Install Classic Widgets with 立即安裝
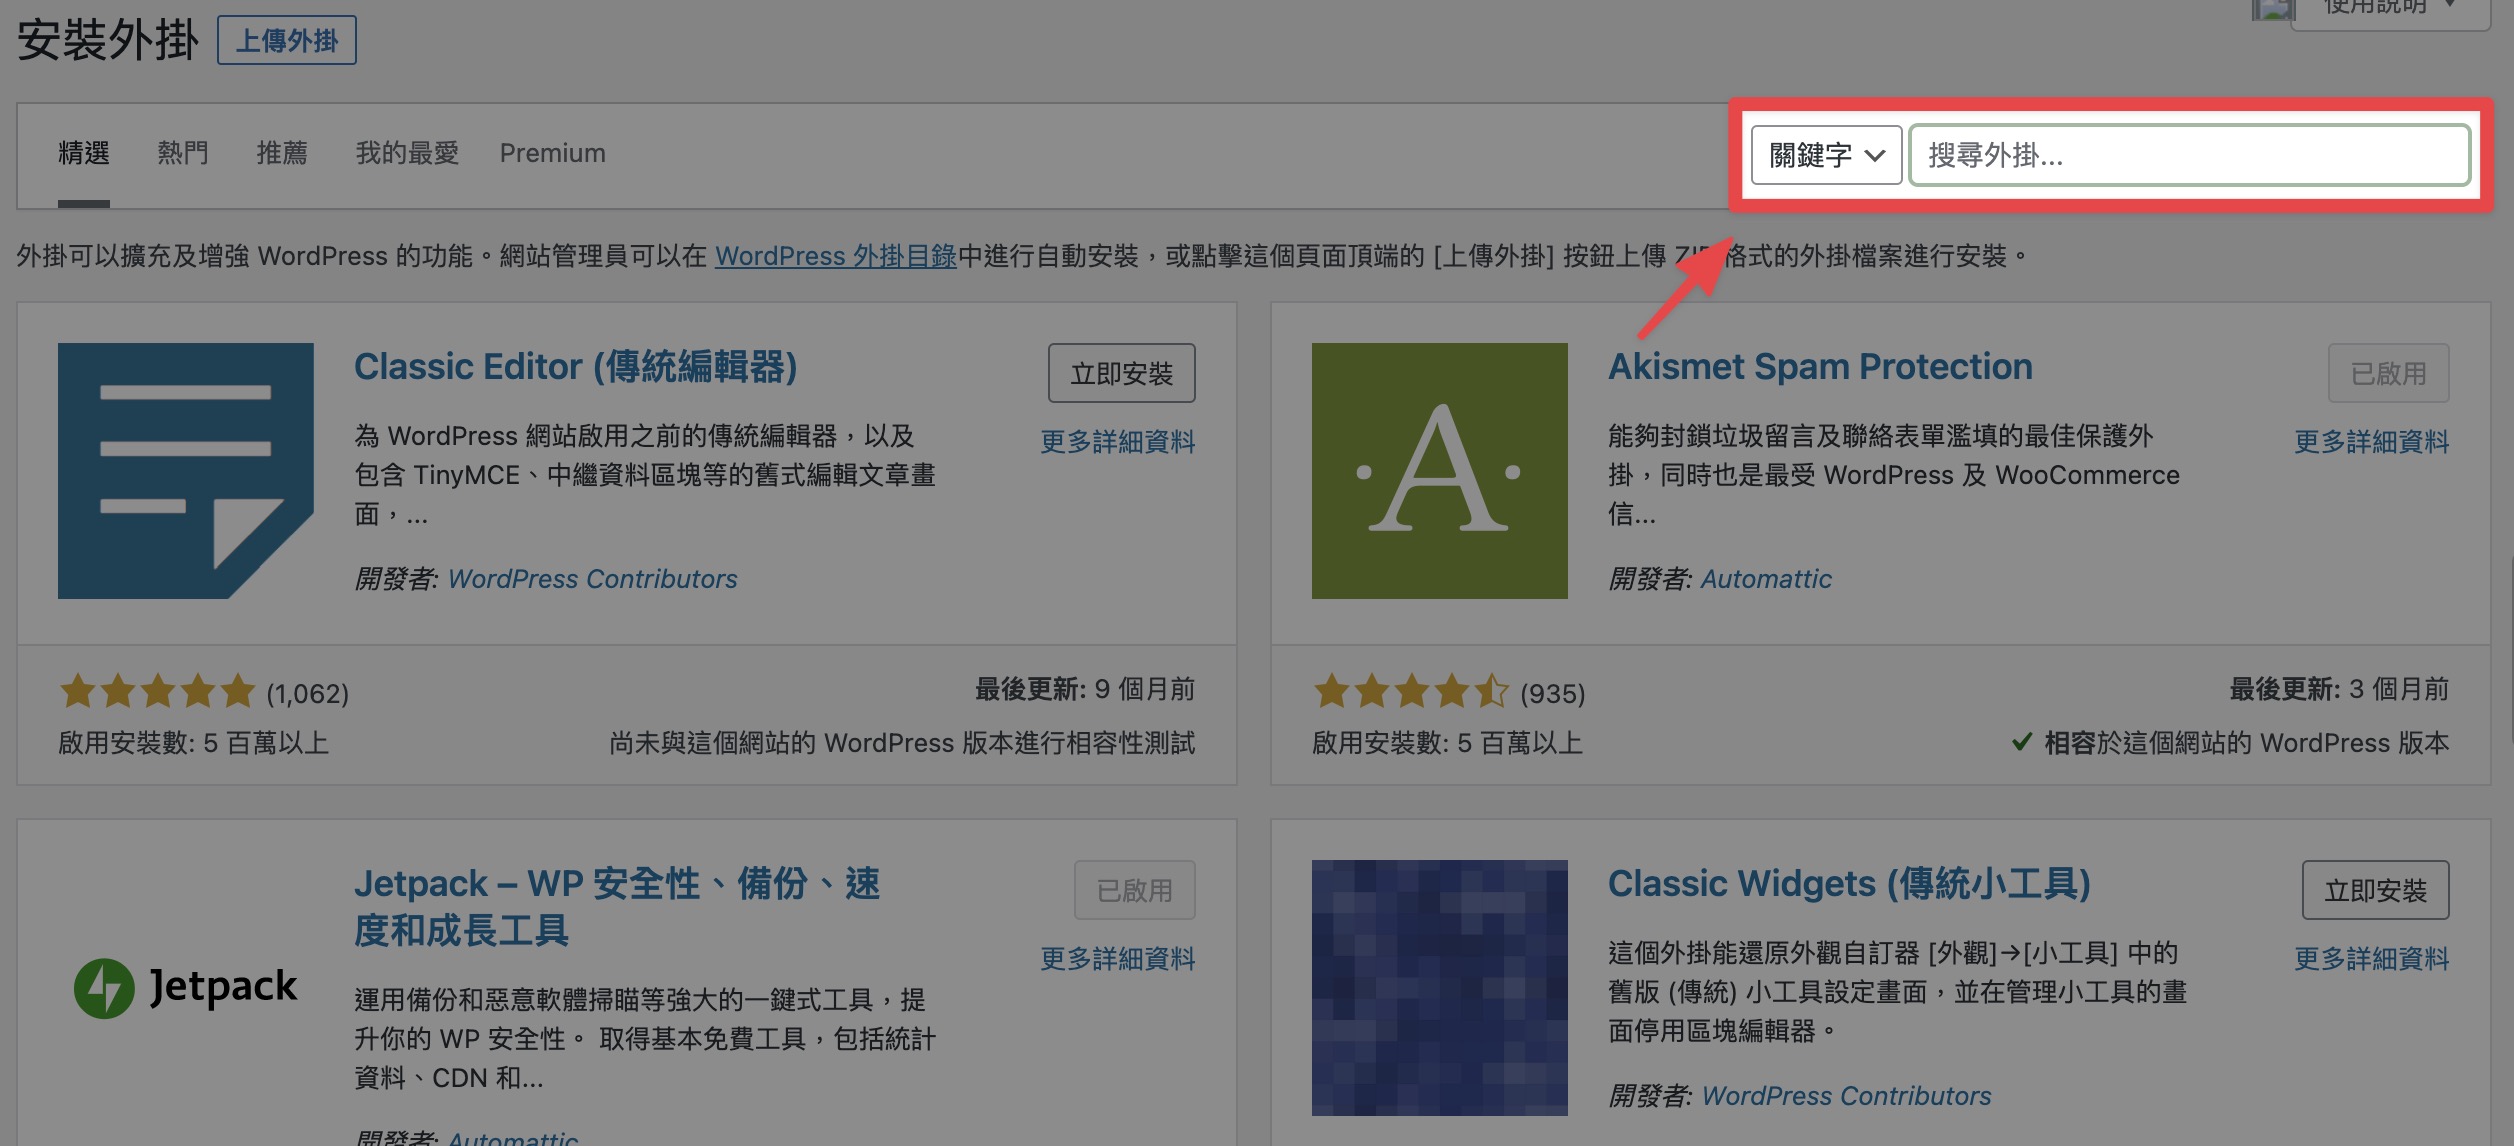 click(x=2376, y=890)
